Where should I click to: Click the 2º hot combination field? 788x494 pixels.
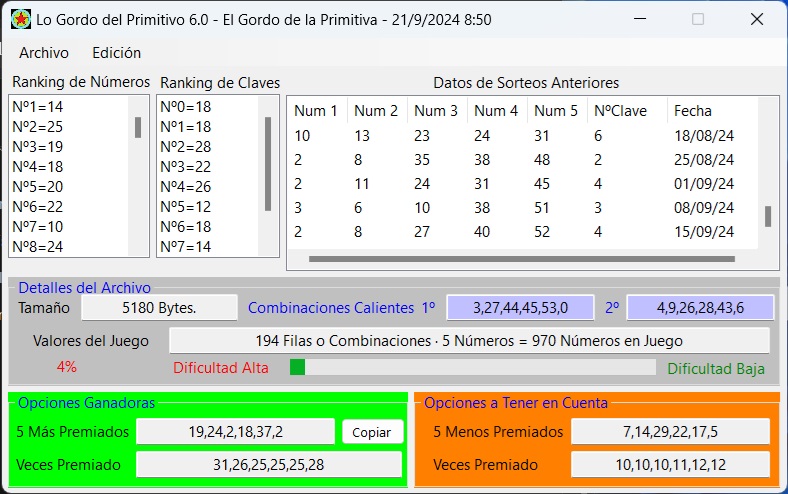(x=700, y=308)
